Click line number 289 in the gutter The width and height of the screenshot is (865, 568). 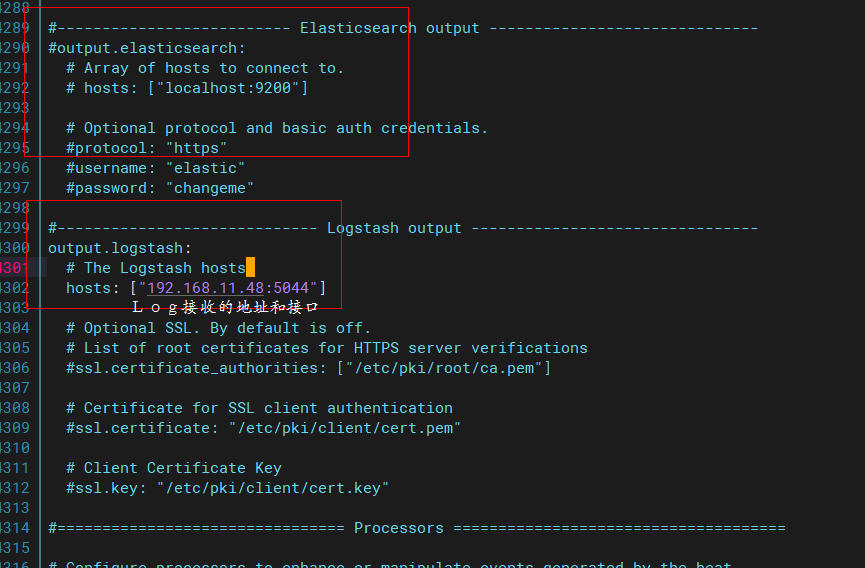[13, 28]
